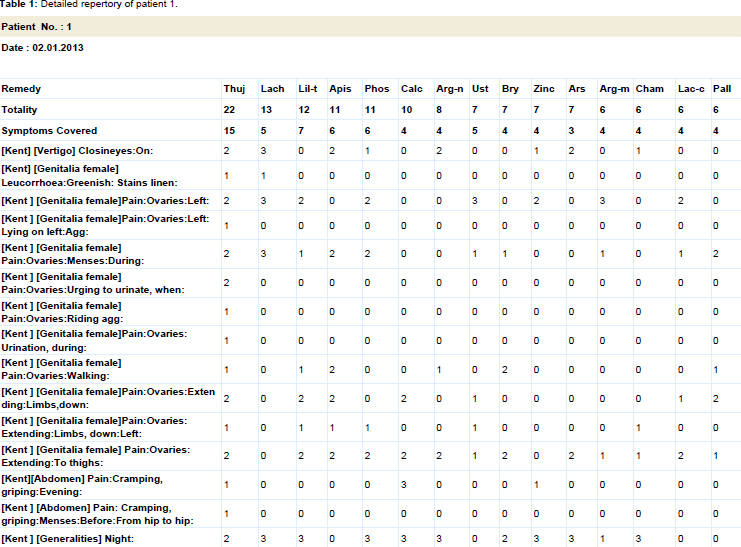Viewport: 741px width, 547px height.
Task: Click the 'Ars' column header
Action: 577,89
